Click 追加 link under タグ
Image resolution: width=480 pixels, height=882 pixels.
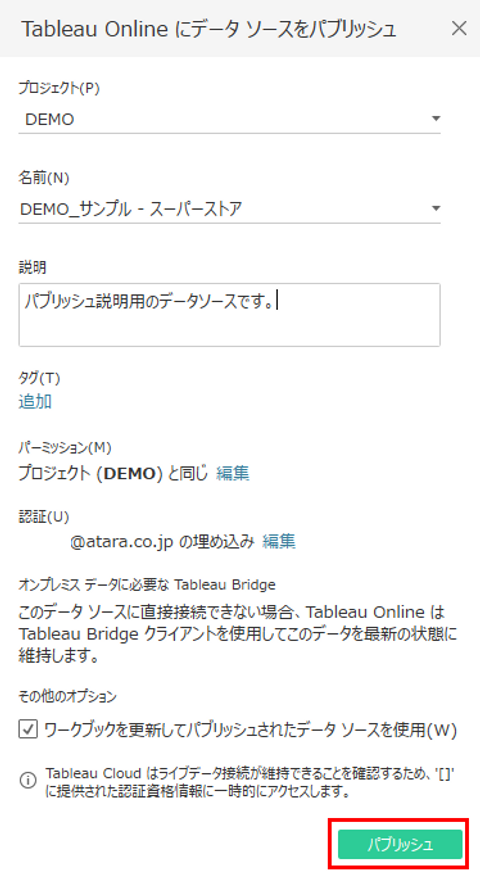[35, 402]
